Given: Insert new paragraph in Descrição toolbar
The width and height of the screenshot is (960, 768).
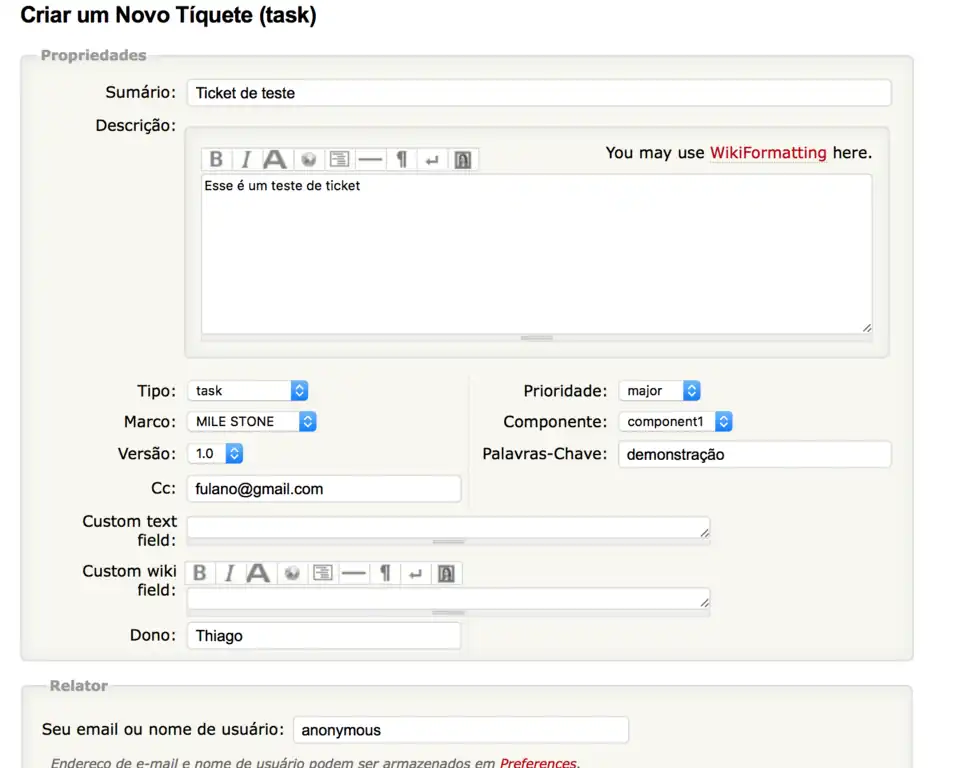Looking at the screenshot, I should tap(401, 160).
